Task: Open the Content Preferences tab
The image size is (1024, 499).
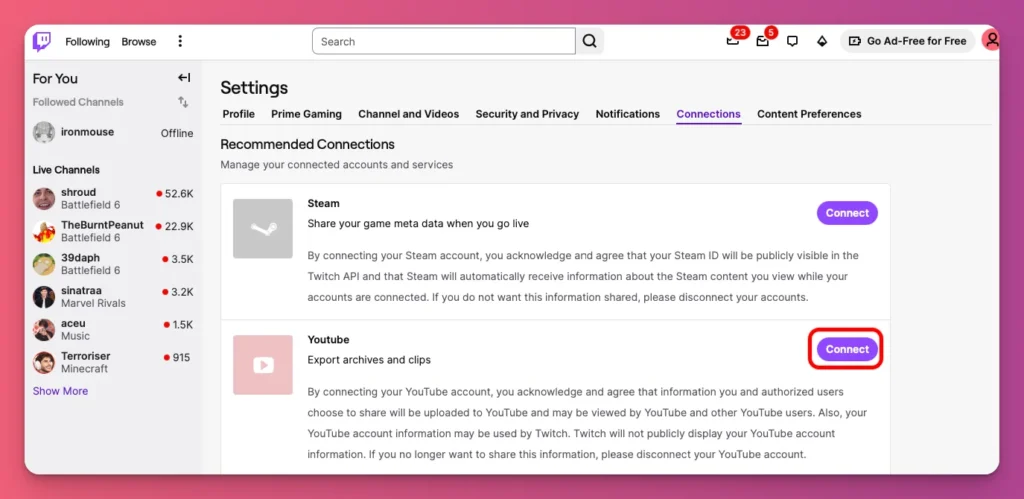Action: [809, 114]
